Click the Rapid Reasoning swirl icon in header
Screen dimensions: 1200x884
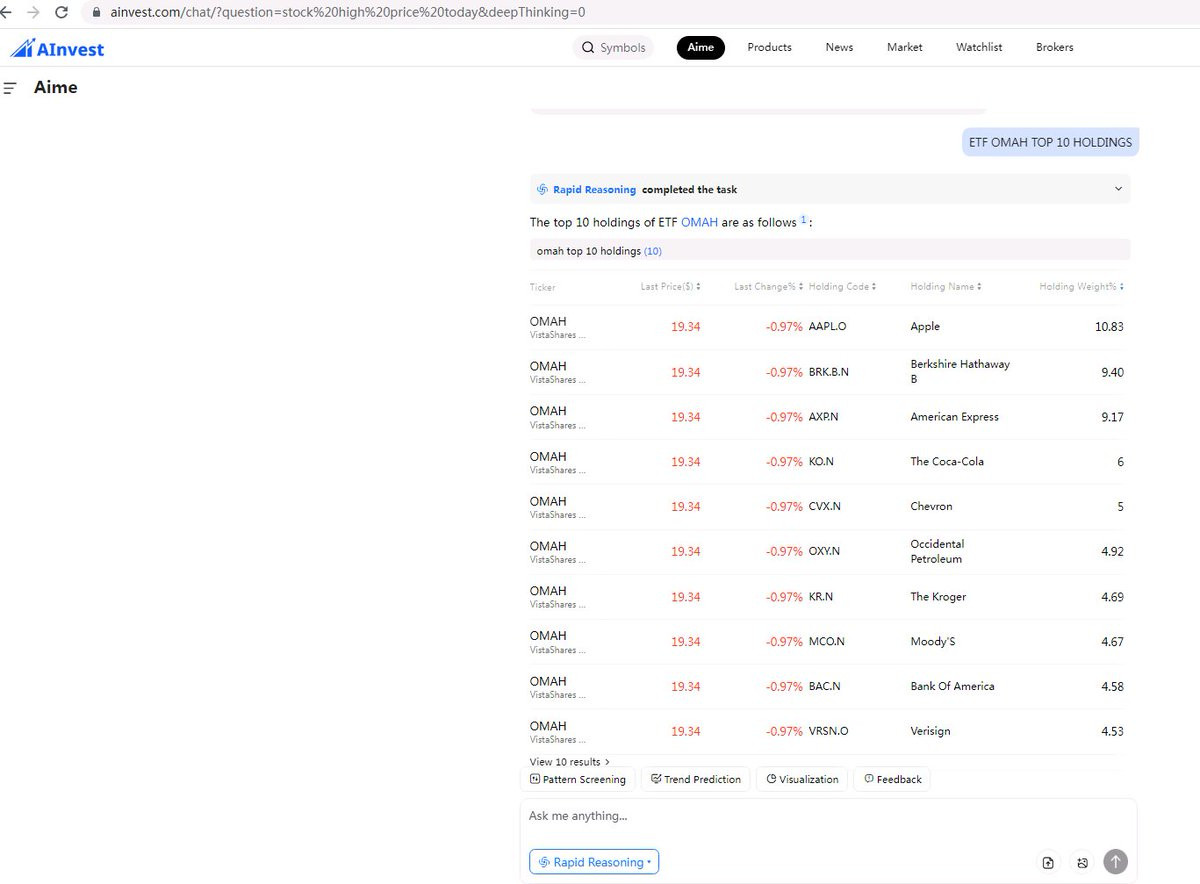(543, 189)
